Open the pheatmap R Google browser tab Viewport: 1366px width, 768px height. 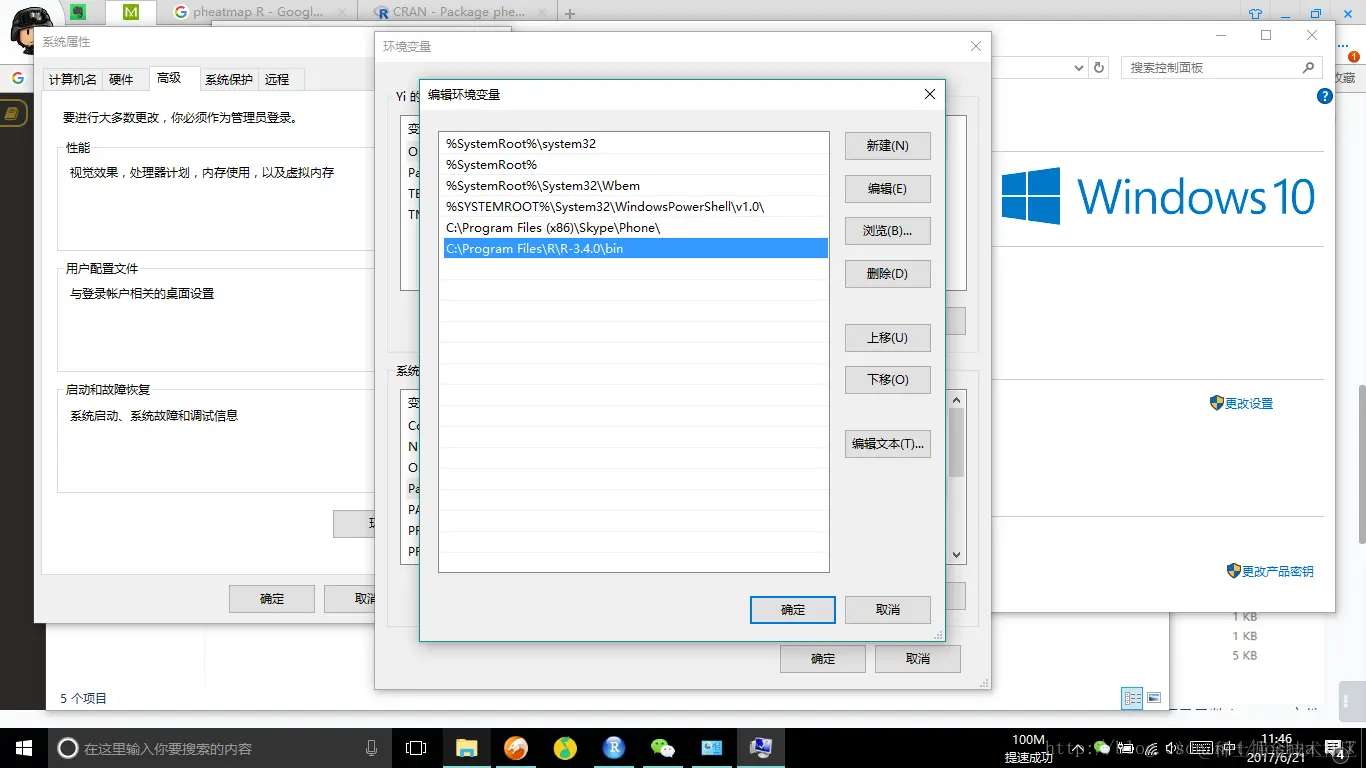tap(258, 13)
